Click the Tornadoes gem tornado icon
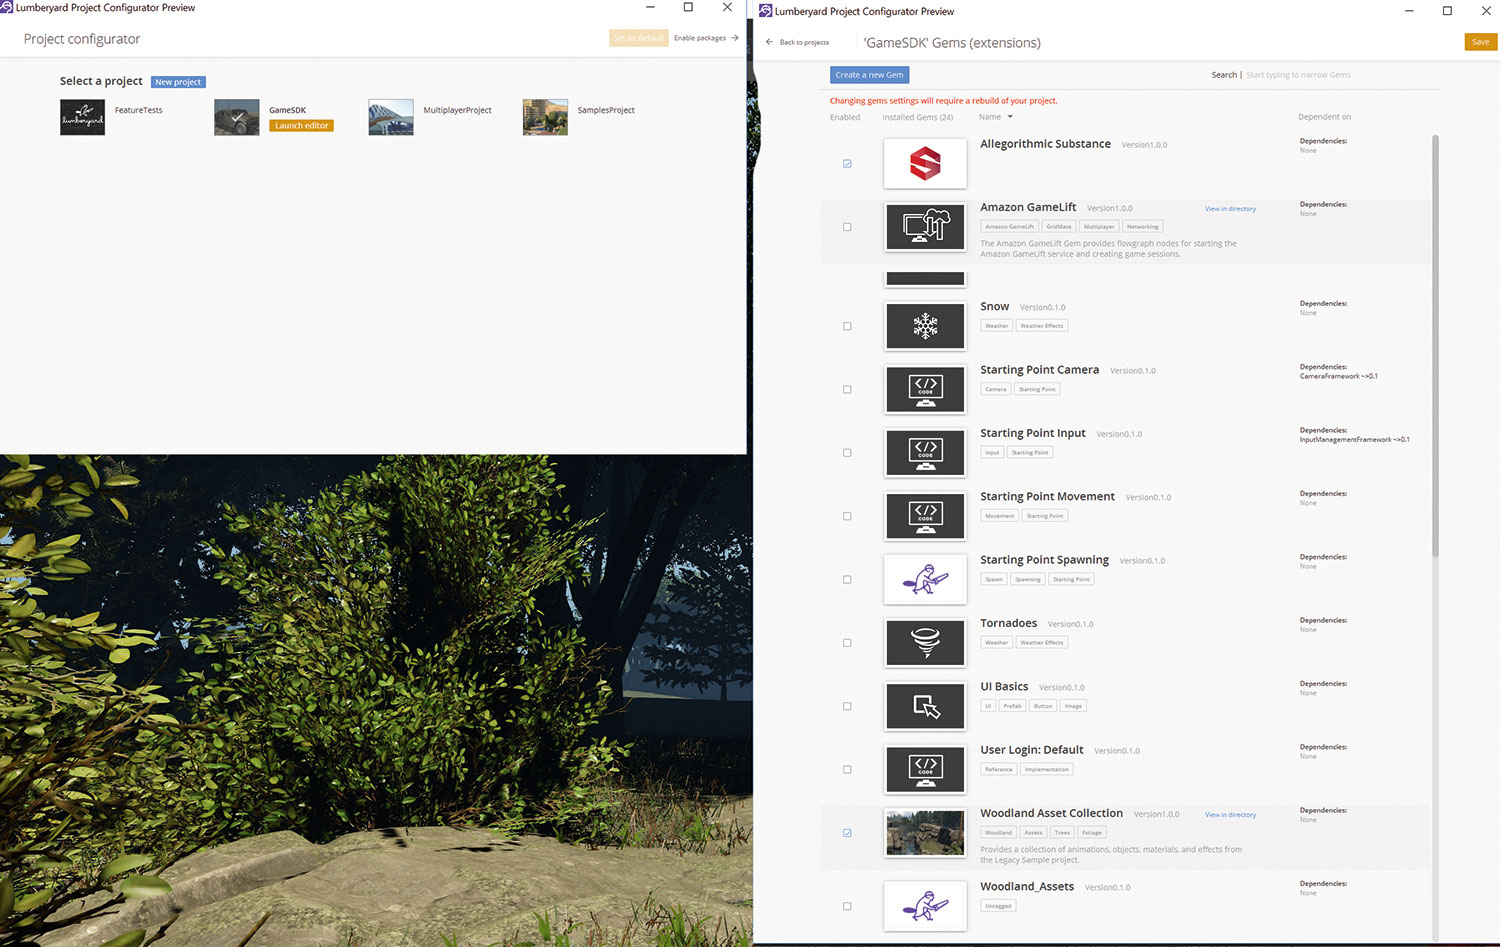Image resolution: width=1500 pixels, height=947 pixels. [925, 642]
